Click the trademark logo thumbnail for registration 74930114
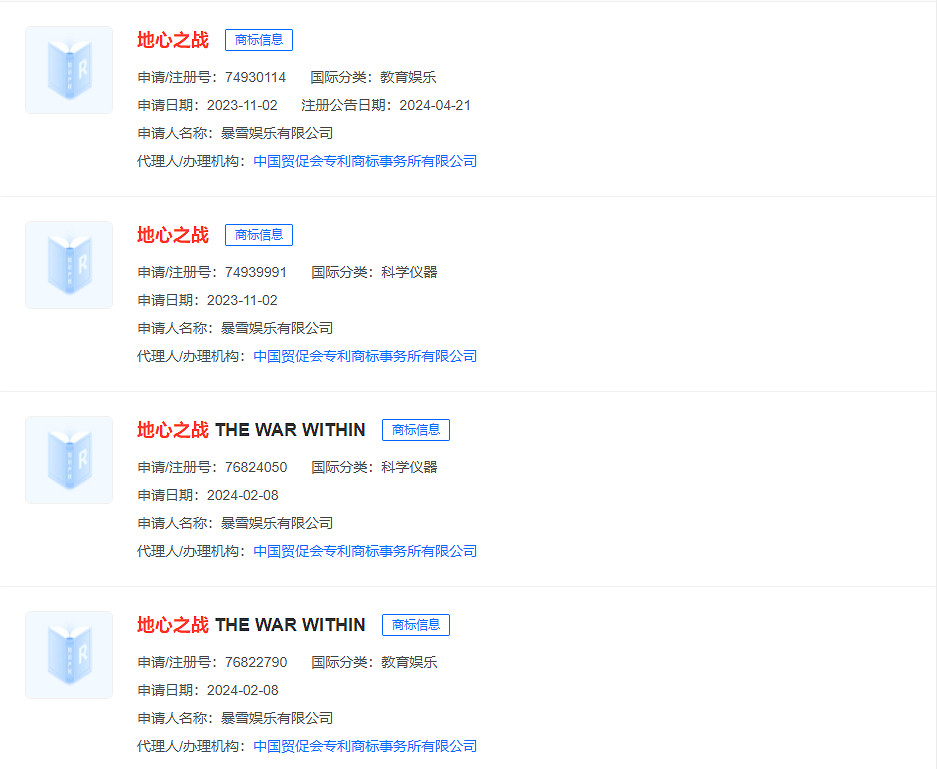This screenshot has height=769, width=937. pyautogui.click(x=68, y=70)
